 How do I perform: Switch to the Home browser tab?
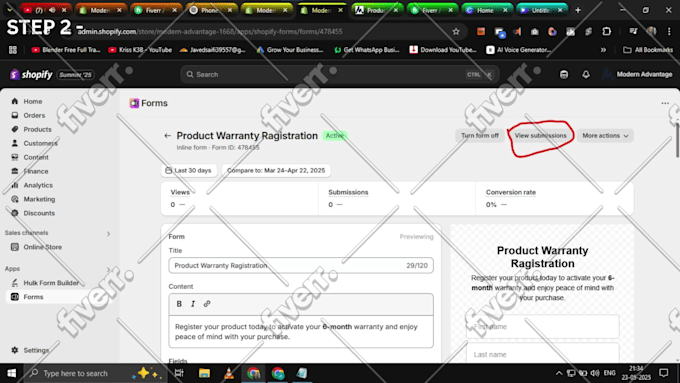[x=487, y=10]
